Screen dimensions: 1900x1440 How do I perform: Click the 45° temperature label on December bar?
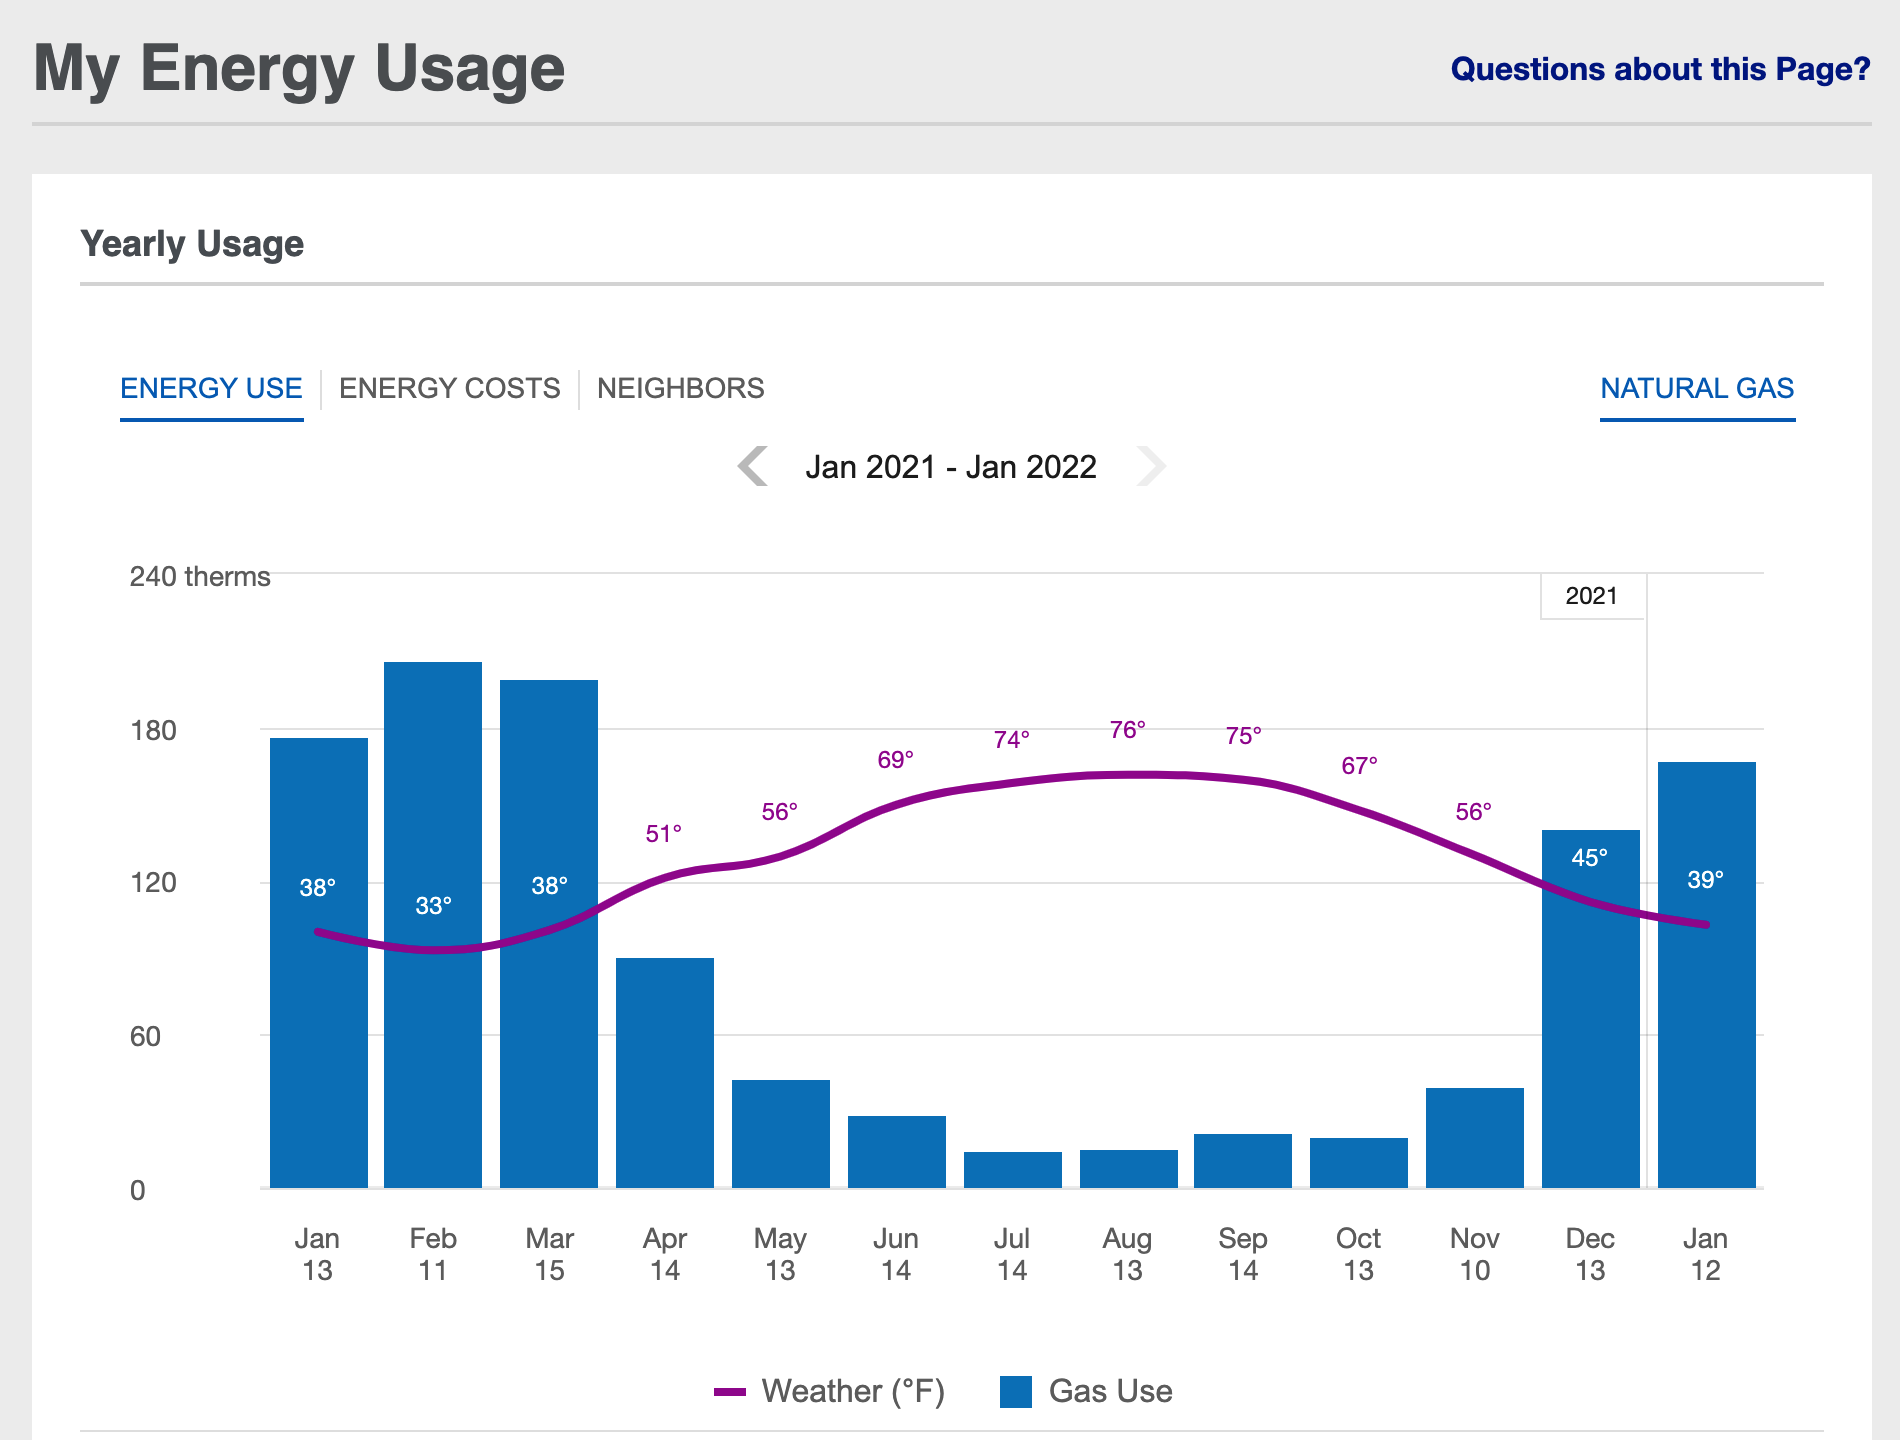point(1589,858)
